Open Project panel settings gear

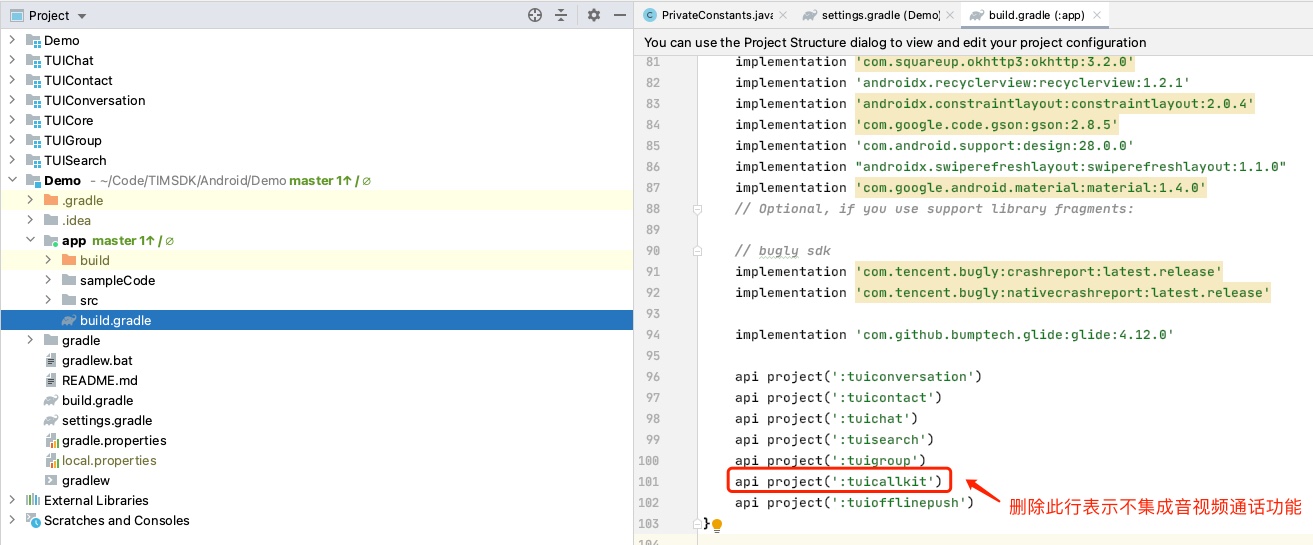[x=593, y=15]
